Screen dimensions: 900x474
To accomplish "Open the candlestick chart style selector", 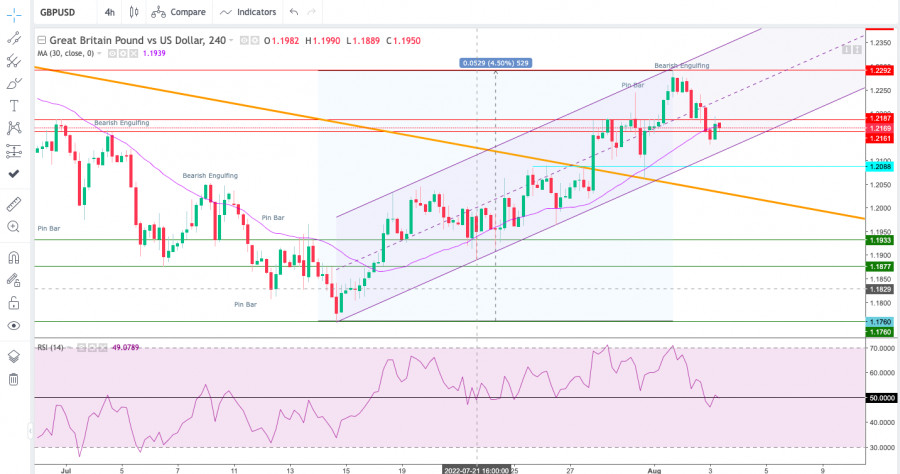I will [x=134, y=12].
